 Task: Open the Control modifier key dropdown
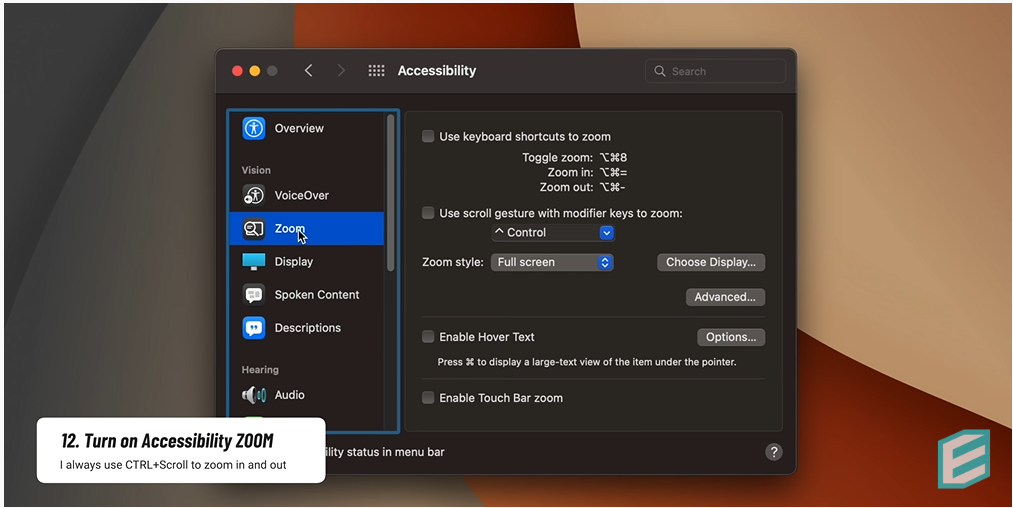pyautogui.click(x=553, y=233)
